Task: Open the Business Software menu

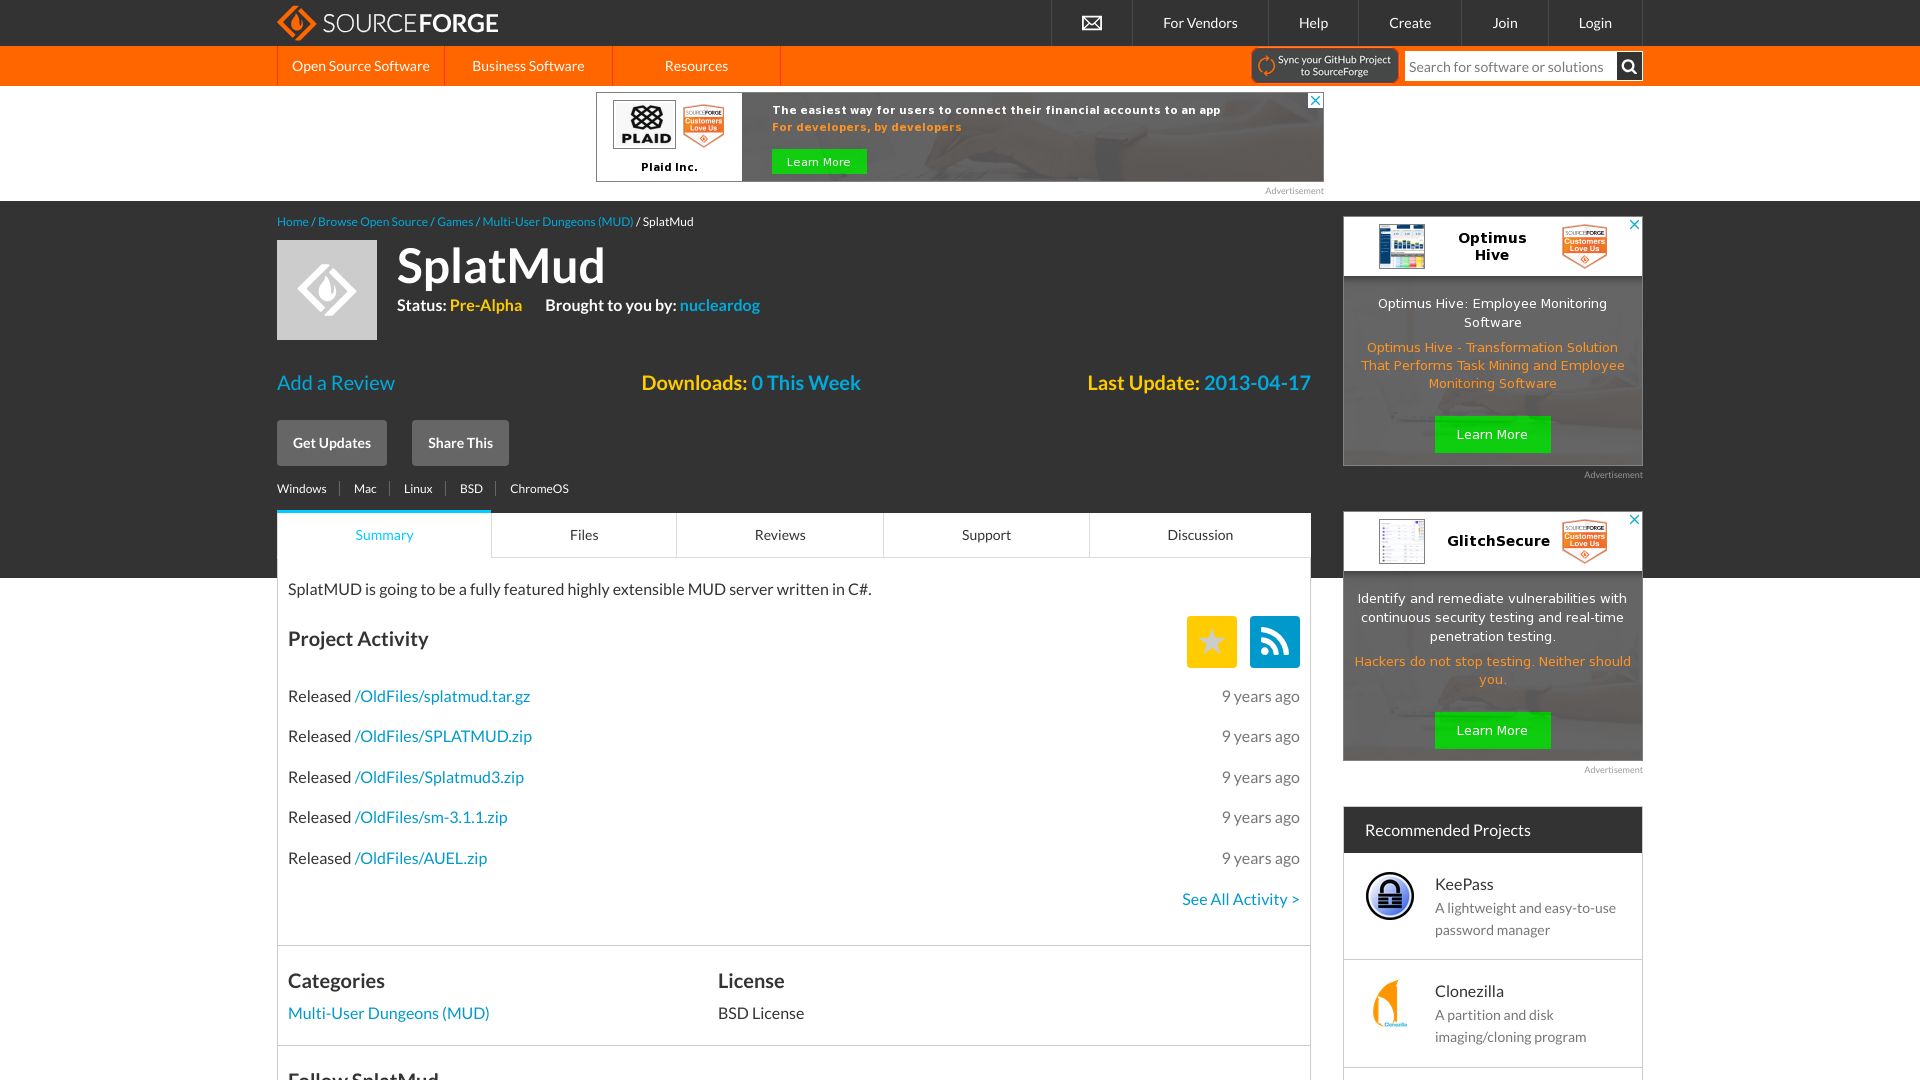Action: click(x=528, y=66)
